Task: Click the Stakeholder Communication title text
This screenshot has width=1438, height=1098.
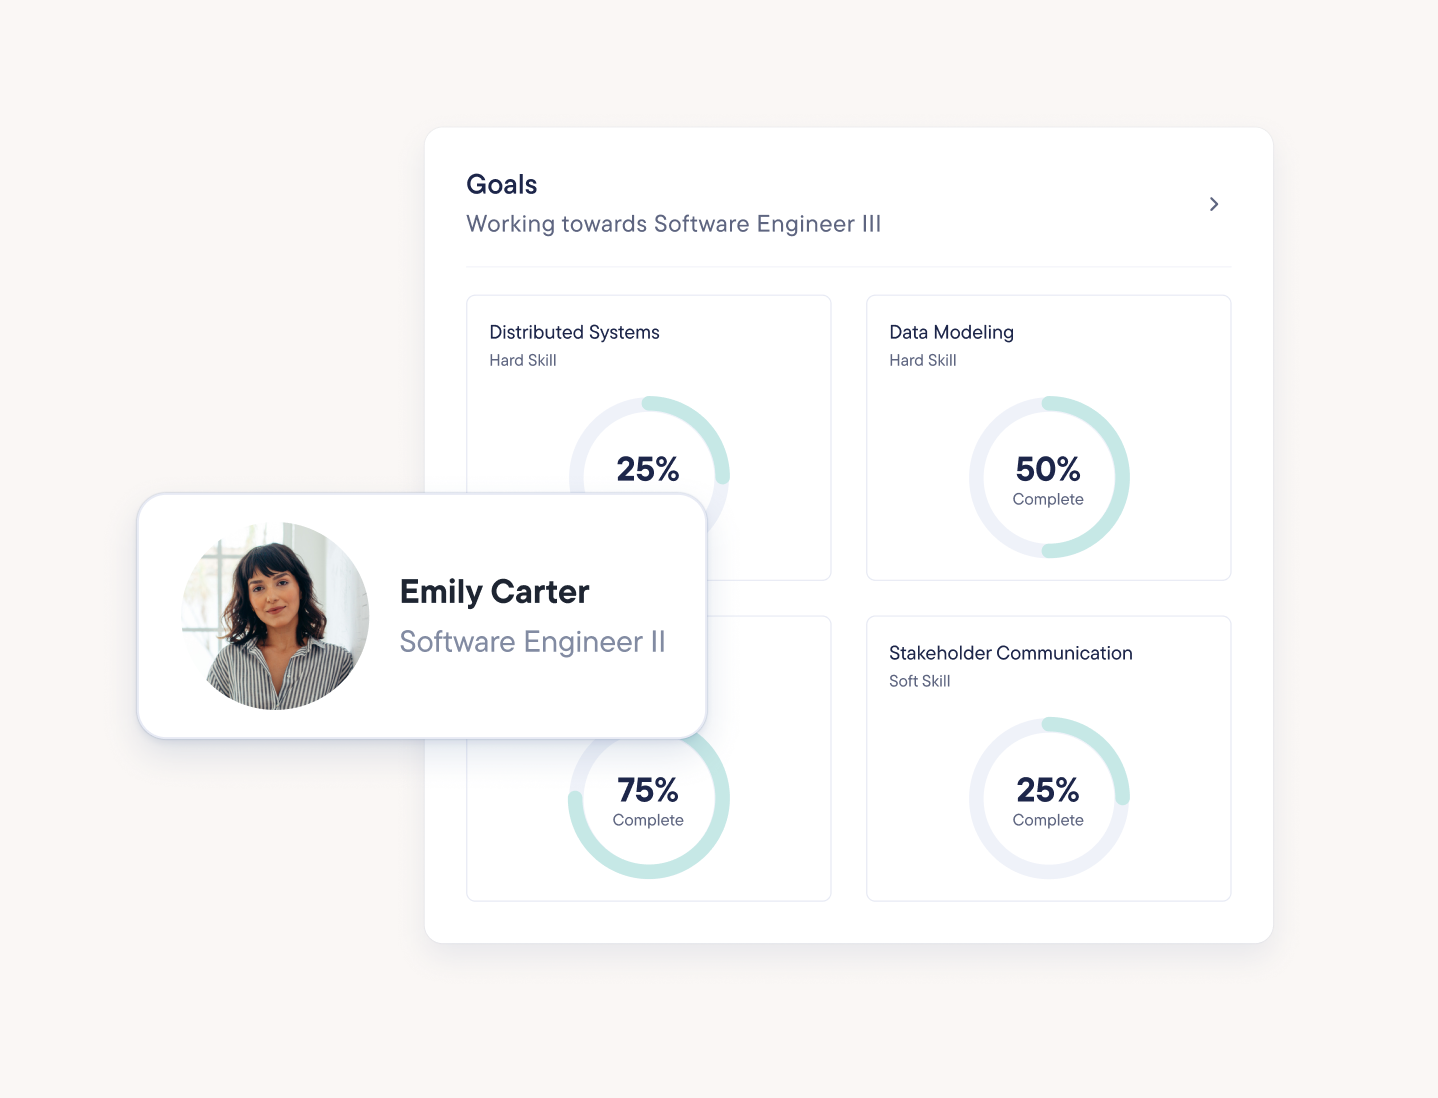Action: tap(1011, 652)
